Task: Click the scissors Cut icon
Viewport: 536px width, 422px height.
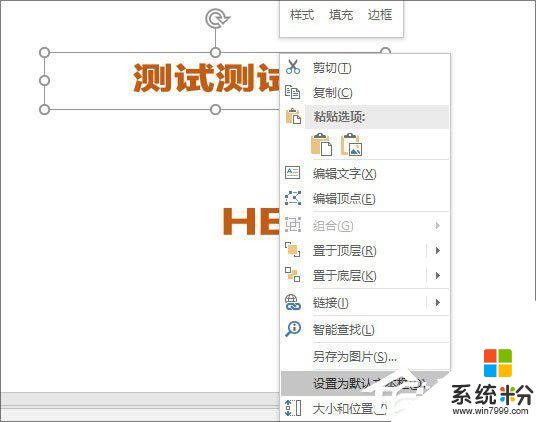Action: pyautogui.click(x=293, y=67)
